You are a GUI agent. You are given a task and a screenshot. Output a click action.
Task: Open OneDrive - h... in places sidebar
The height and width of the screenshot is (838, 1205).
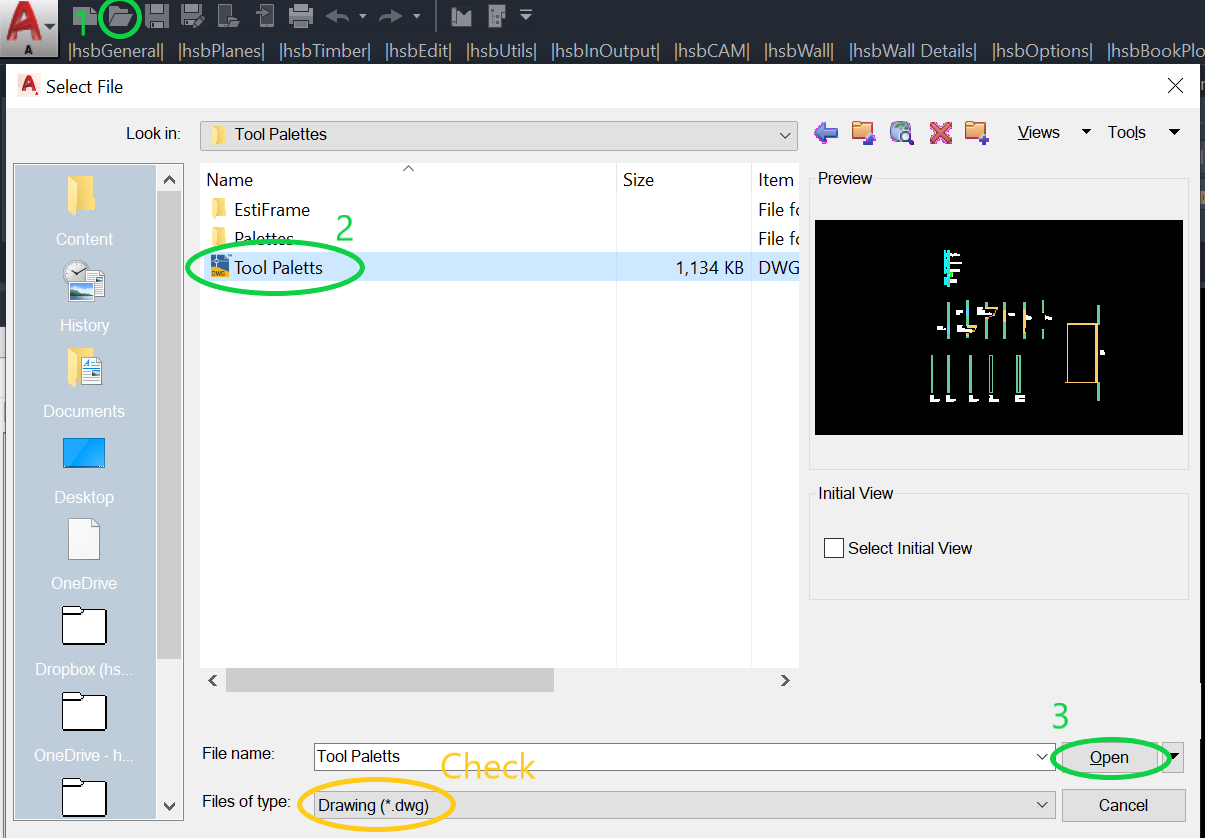pyautogui.click(x=84, y=726)
